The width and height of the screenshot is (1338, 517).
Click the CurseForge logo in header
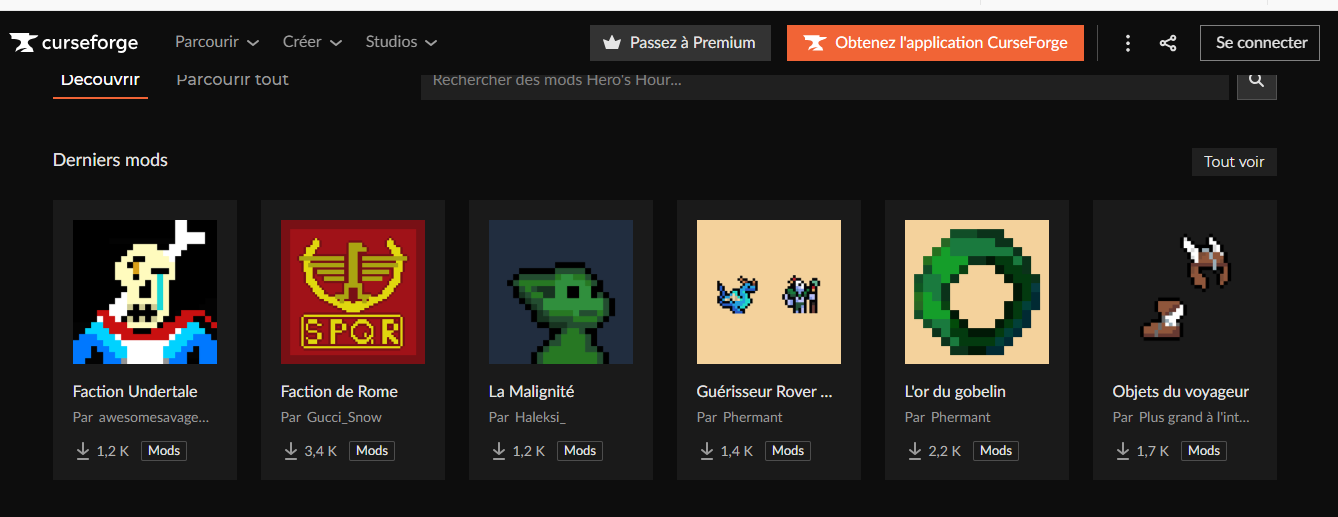(x=74, y=43)
